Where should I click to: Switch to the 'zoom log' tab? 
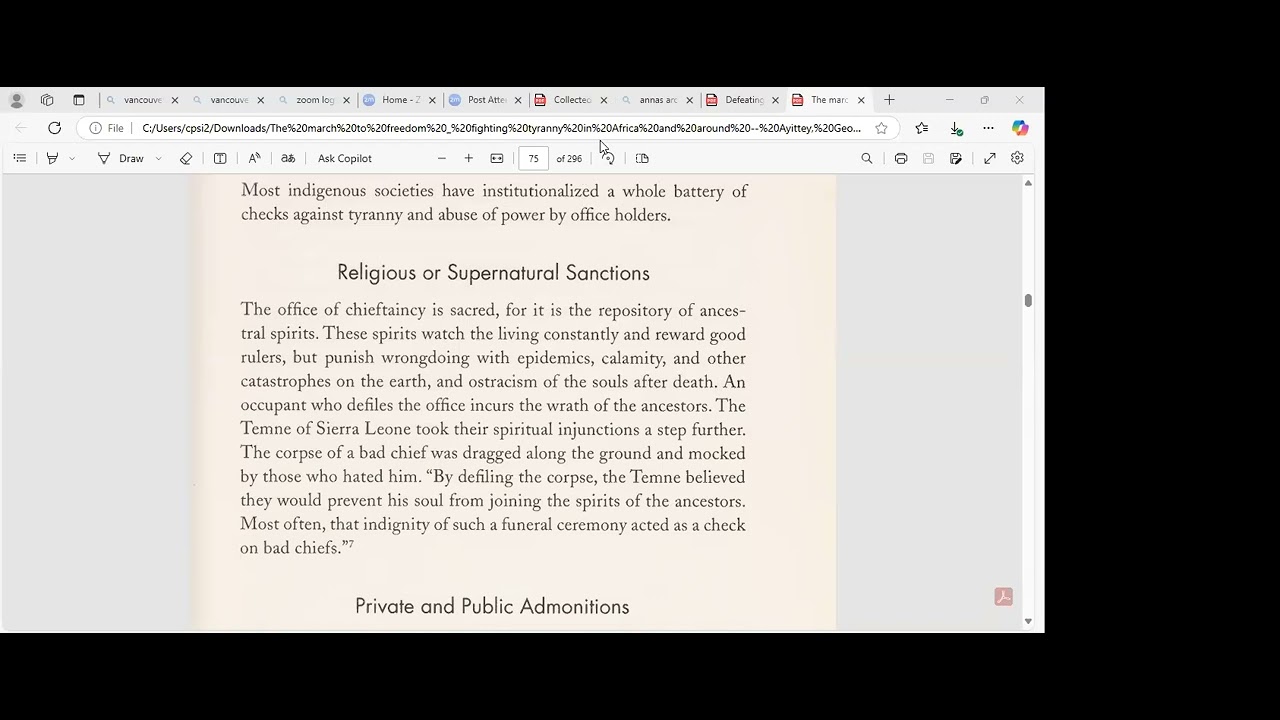coord(314,100)
